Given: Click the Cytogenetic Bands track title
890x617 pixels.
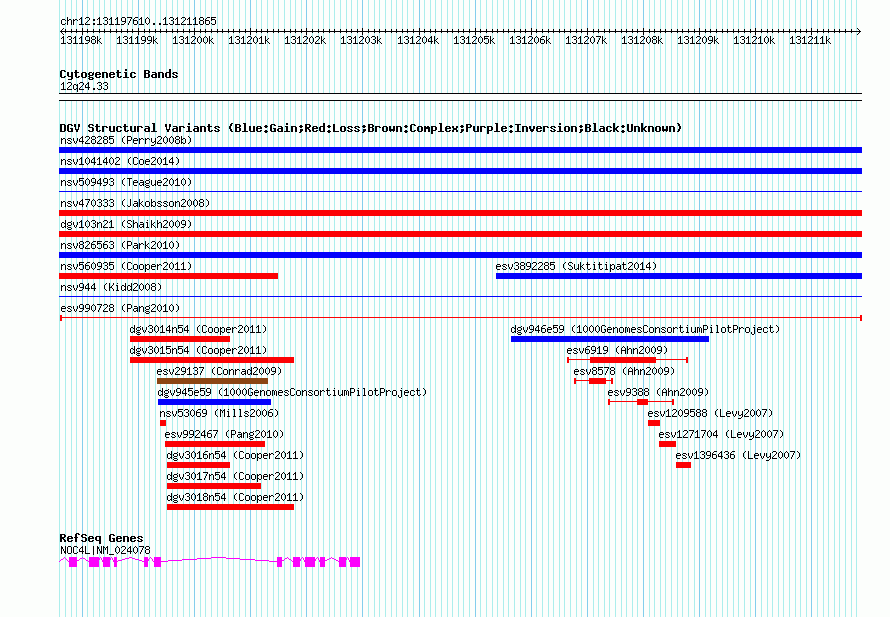Looking at the screenshot, I should (119, 74).
